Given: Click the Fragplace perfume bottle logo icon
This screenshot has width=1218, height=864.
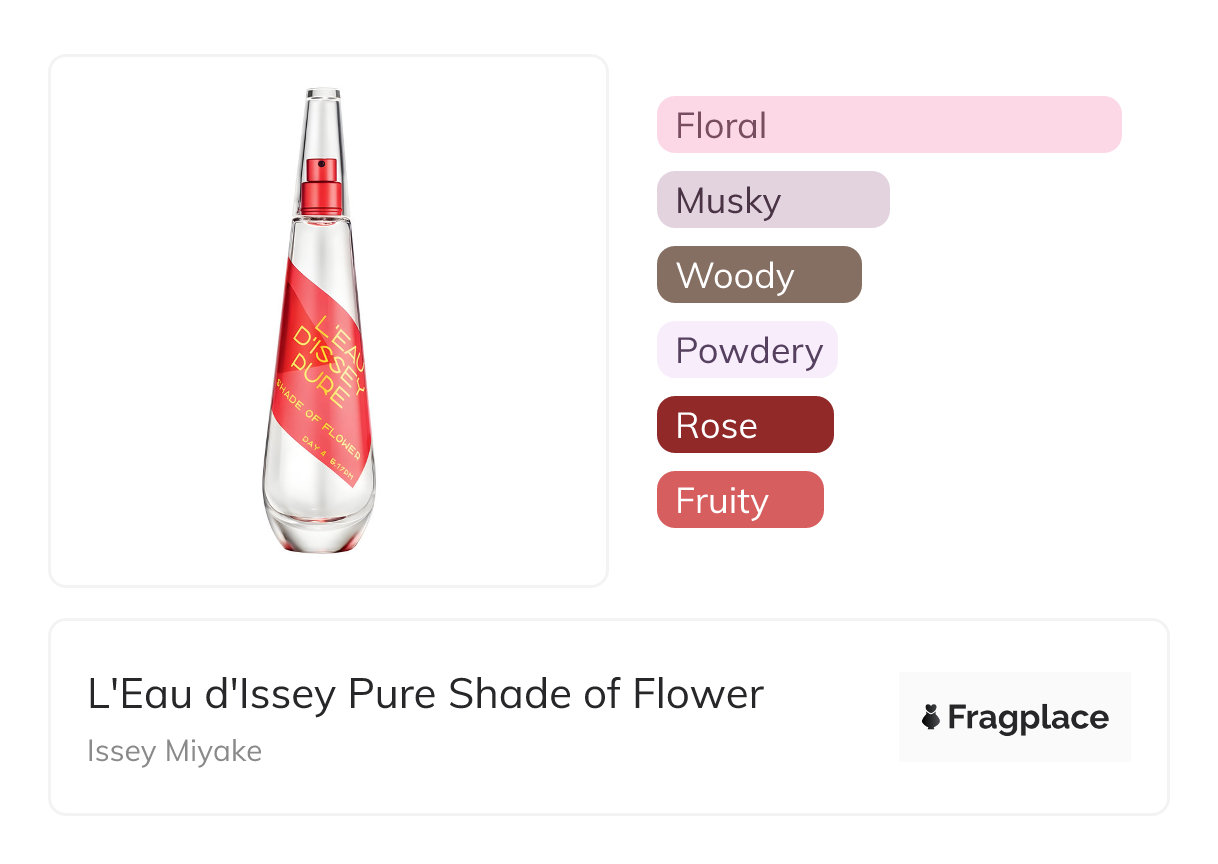Looking at the screenshot, I should pos(931,717).
